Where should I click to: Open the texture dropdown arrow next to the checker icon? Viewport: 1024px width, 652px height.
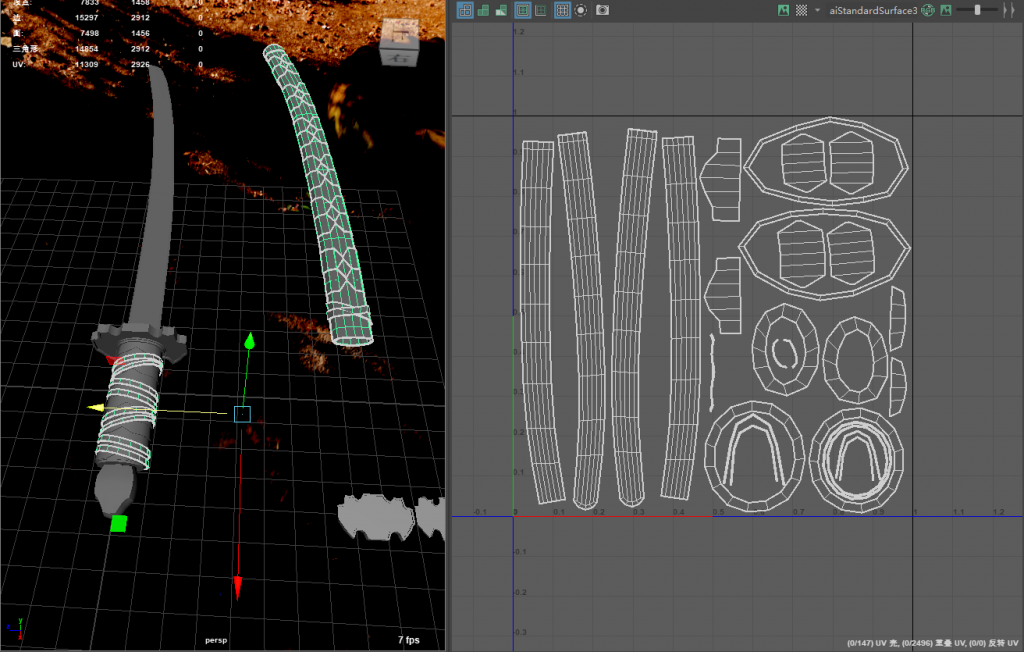tap(817, 10)
